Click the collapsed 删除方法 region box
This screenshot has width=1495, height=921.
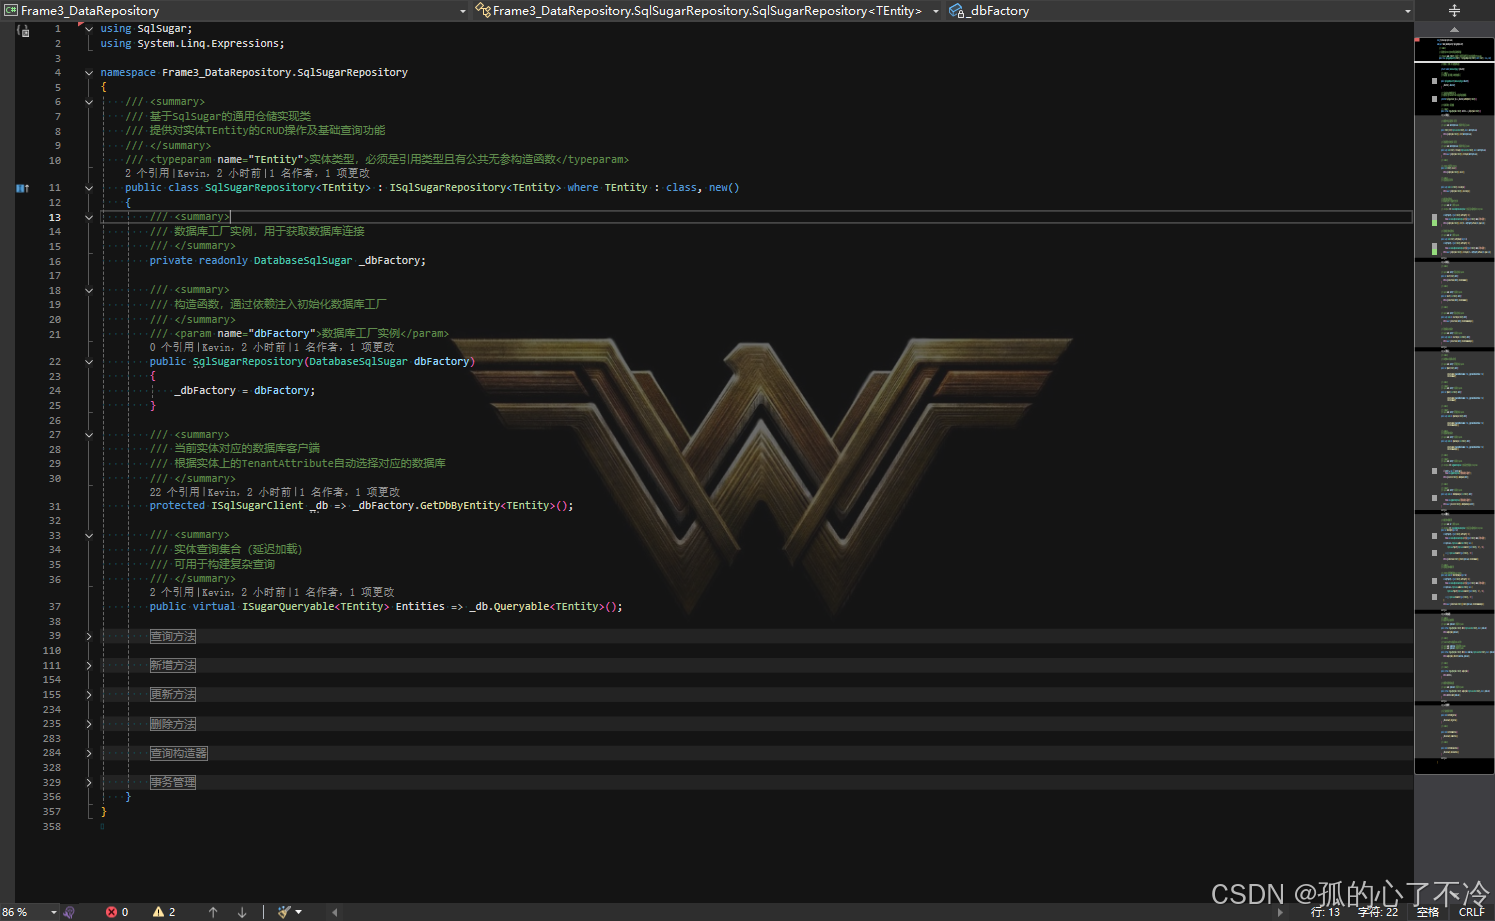pos(173,724)
